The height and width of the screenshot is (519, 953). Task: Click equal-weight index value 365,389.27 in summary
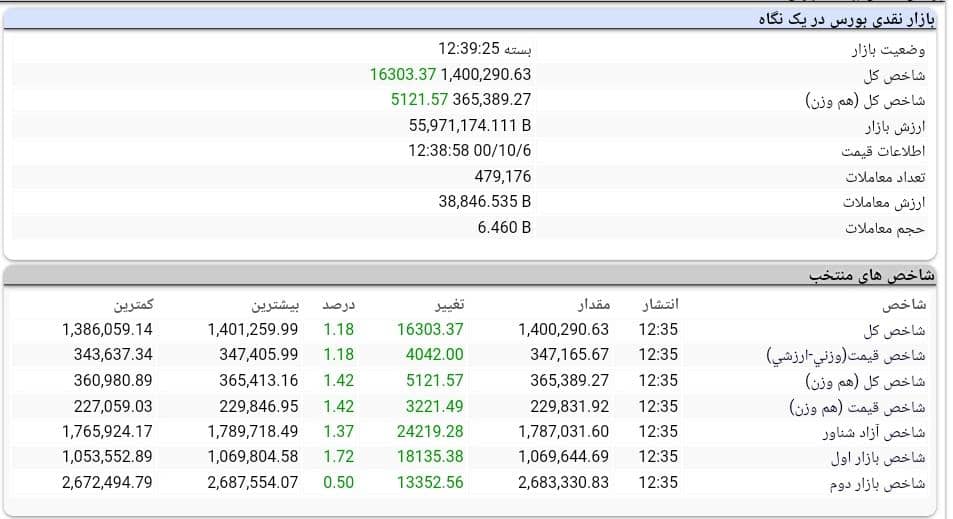pos(492,99)
